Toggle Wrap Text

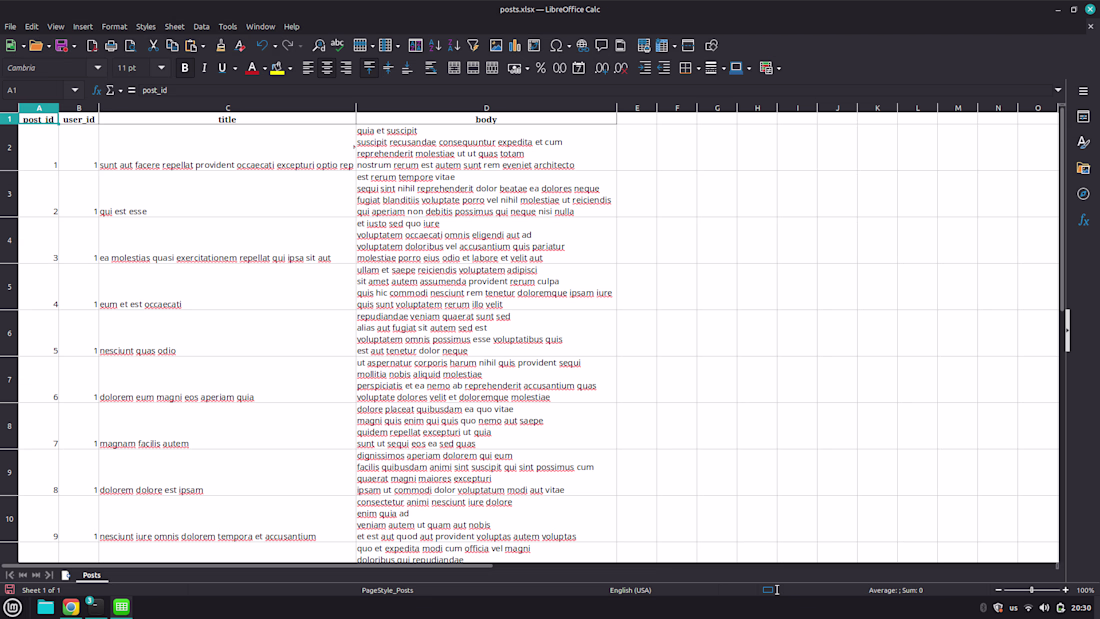tap(431, 68)
